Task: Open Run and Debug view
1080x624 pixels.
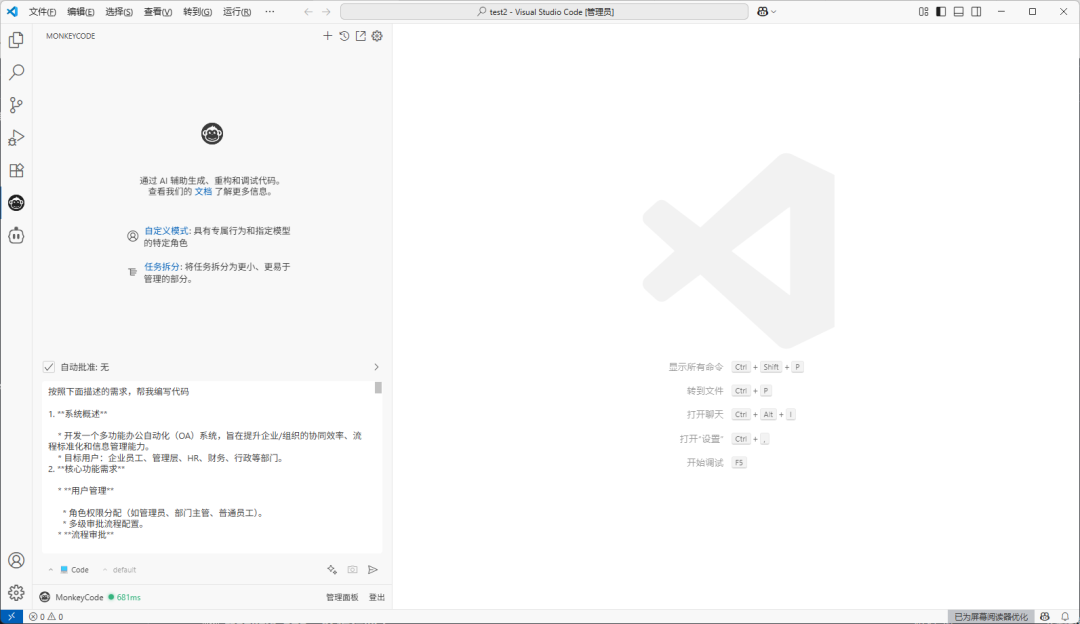Action: 17,138
